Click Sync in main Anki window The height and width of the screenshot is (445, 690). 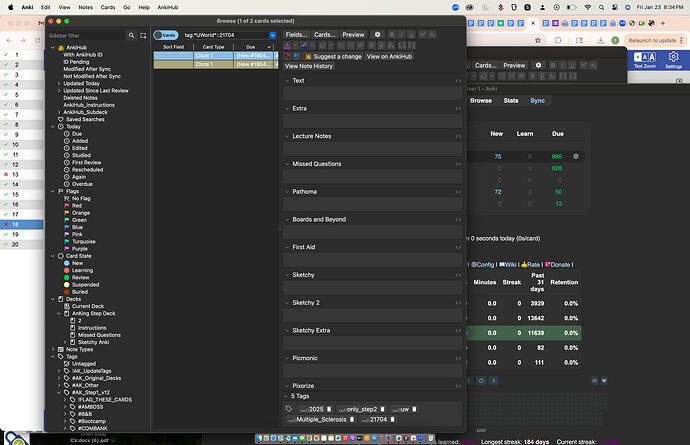(537, 101)
